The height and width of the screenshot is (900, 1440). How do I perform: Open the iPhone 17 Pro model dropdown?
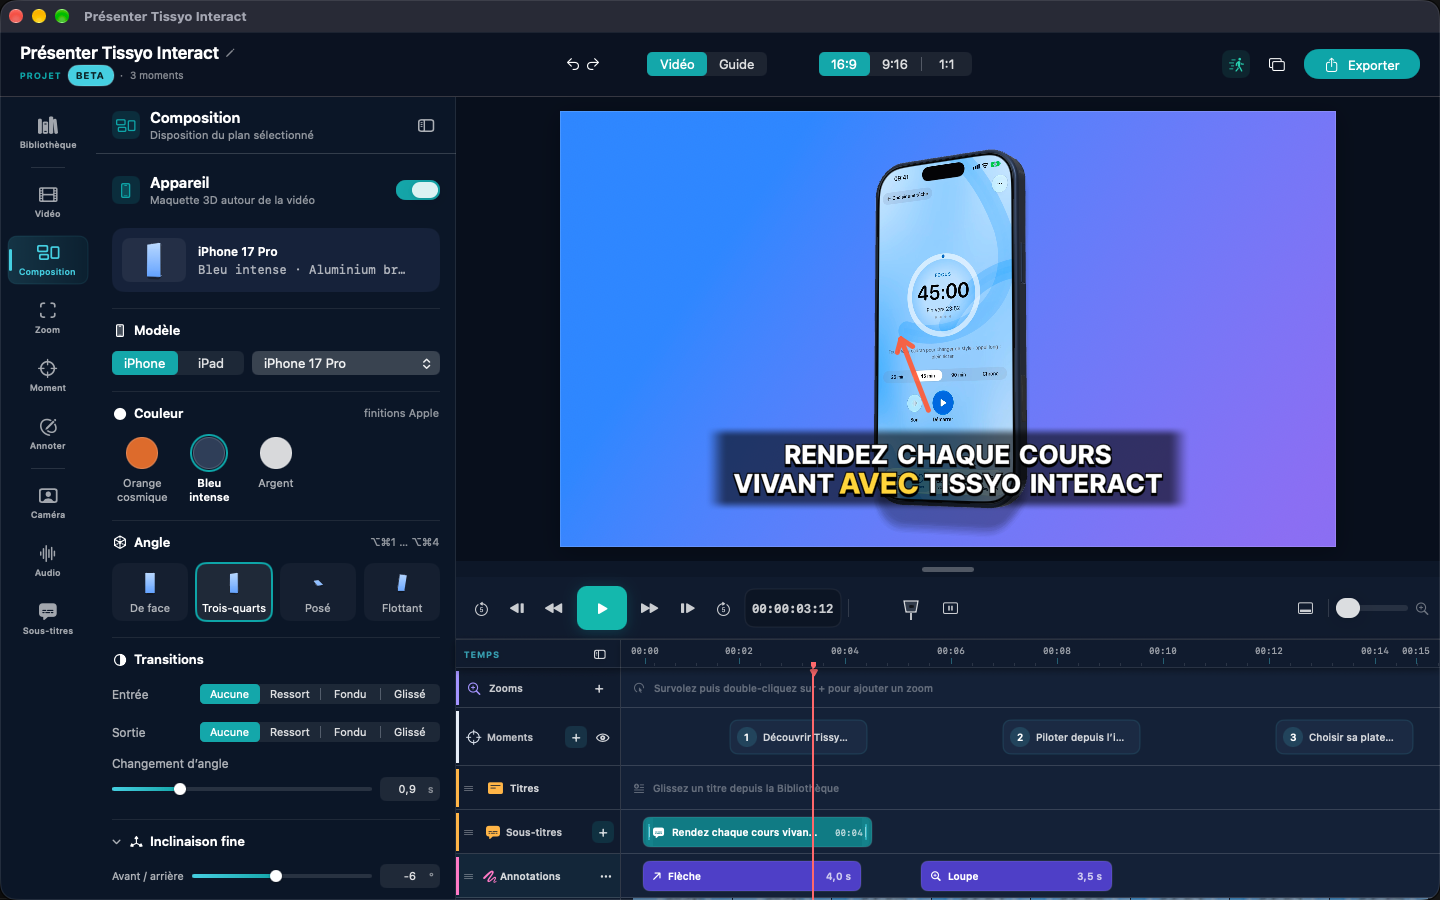click(346, 363)
